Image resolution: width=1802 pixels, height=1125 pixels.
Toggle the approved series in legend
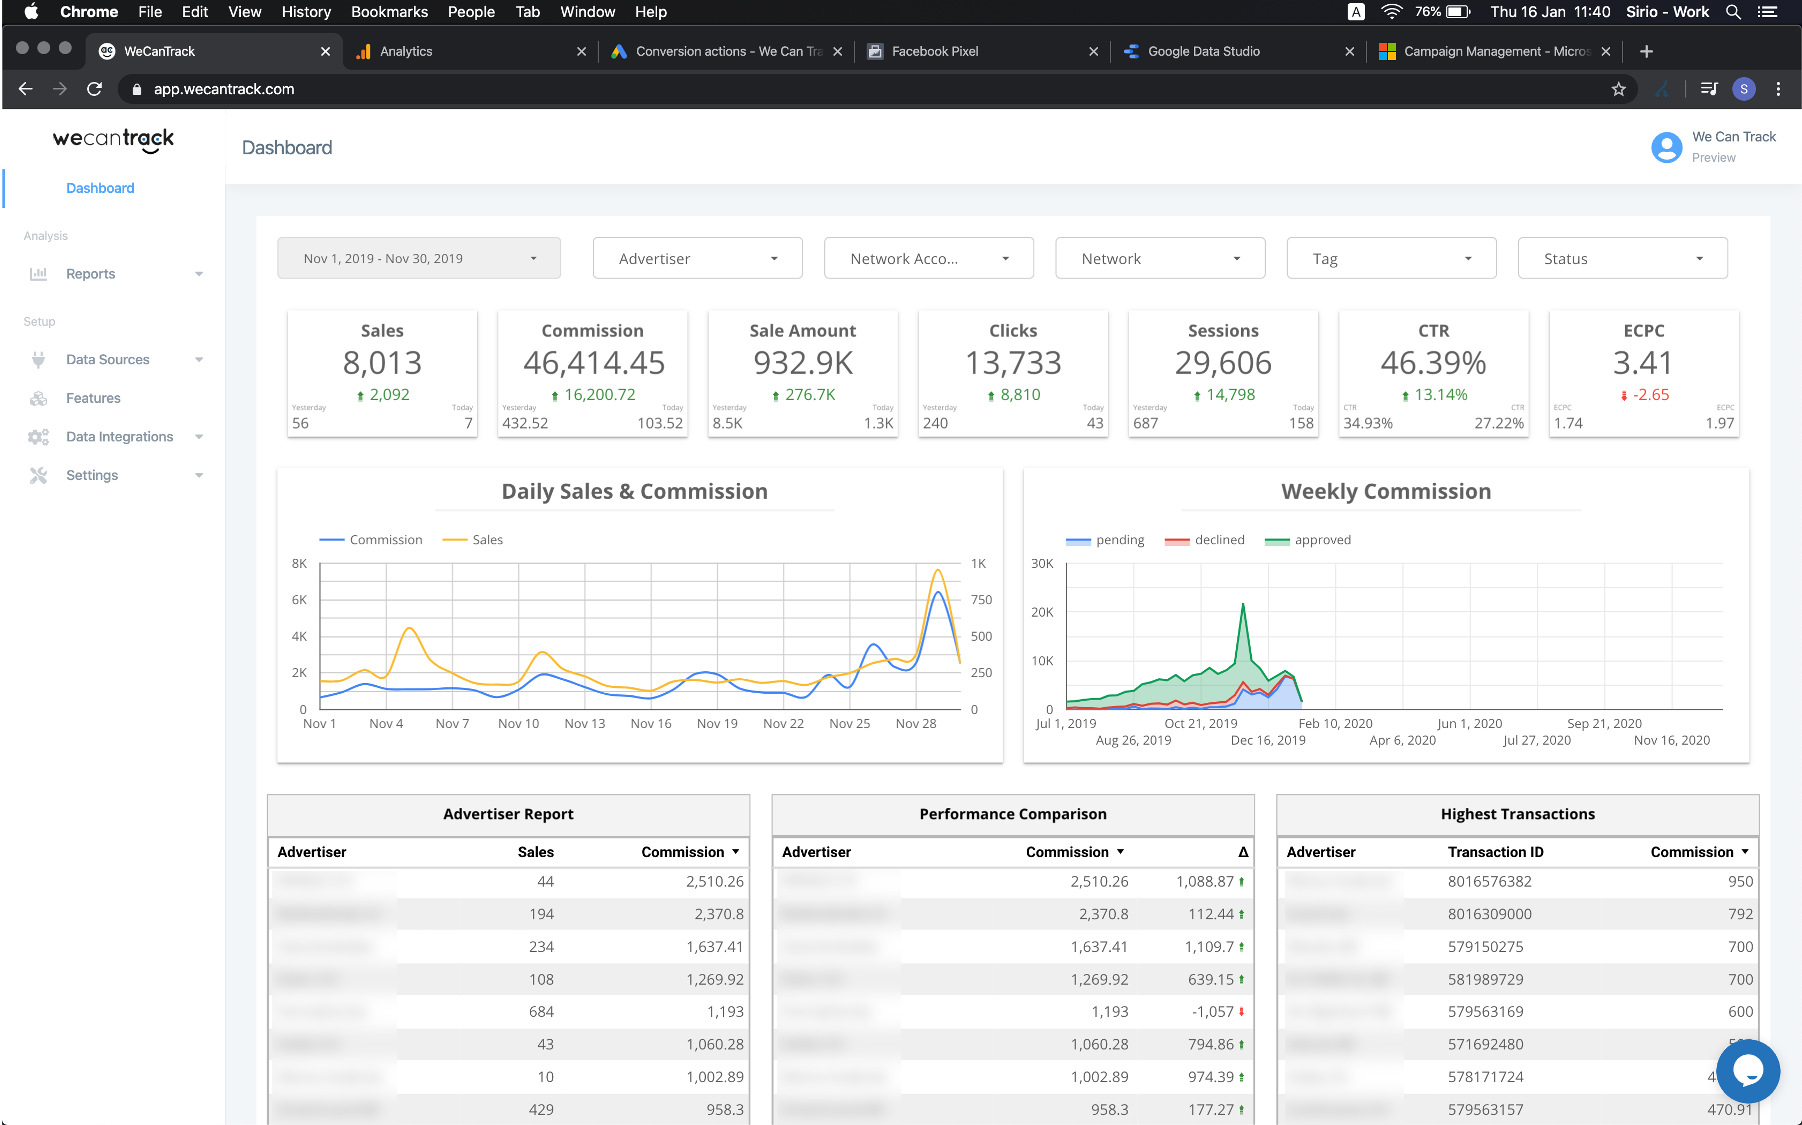pyautogui.click(x=1322, y=540)
